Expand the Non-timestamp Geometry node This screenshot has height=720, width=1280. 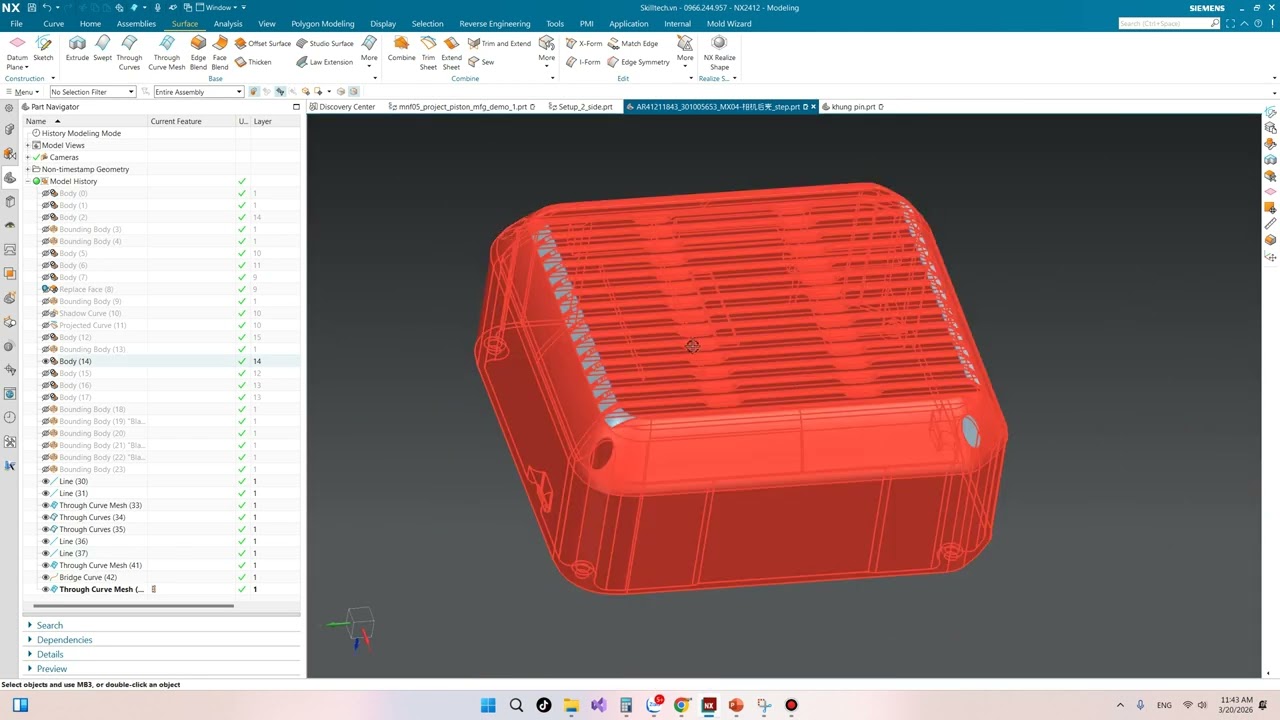(28, 169)
